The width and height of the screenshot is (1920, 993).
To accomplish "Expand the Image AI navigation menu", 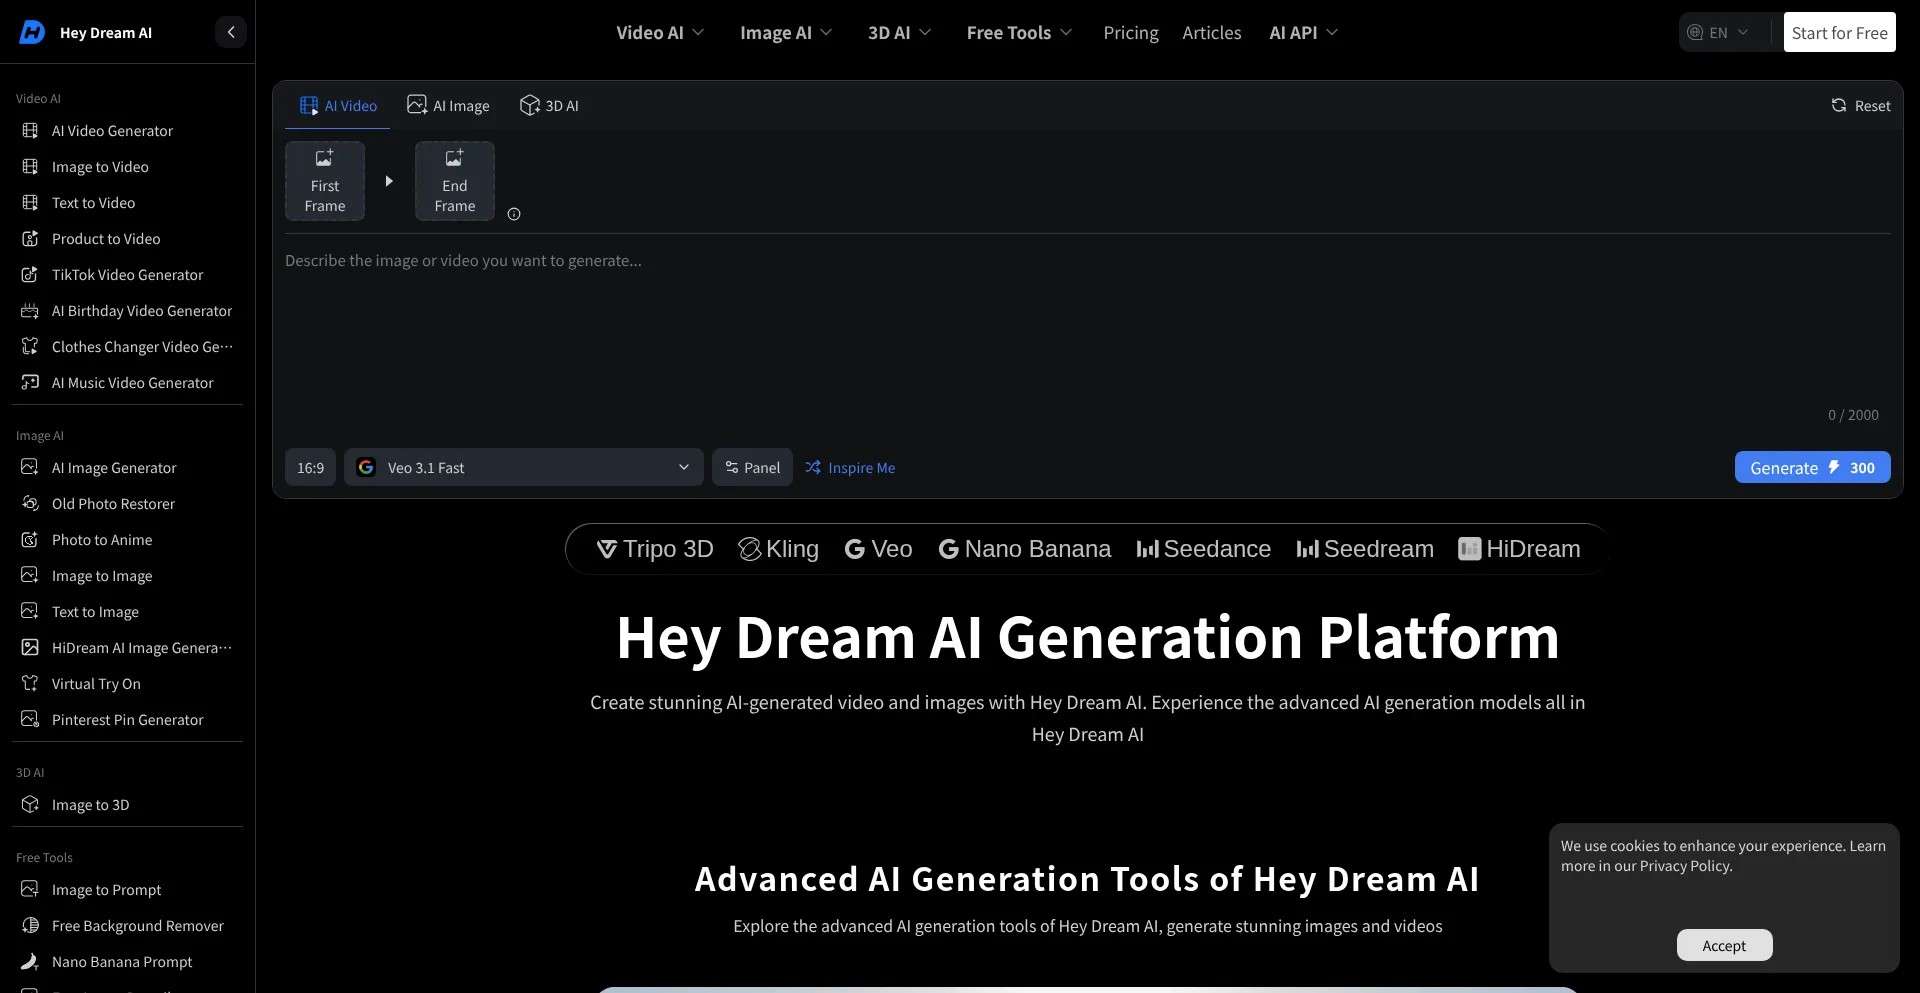I will pyautogui.click(x=786, y=33).
